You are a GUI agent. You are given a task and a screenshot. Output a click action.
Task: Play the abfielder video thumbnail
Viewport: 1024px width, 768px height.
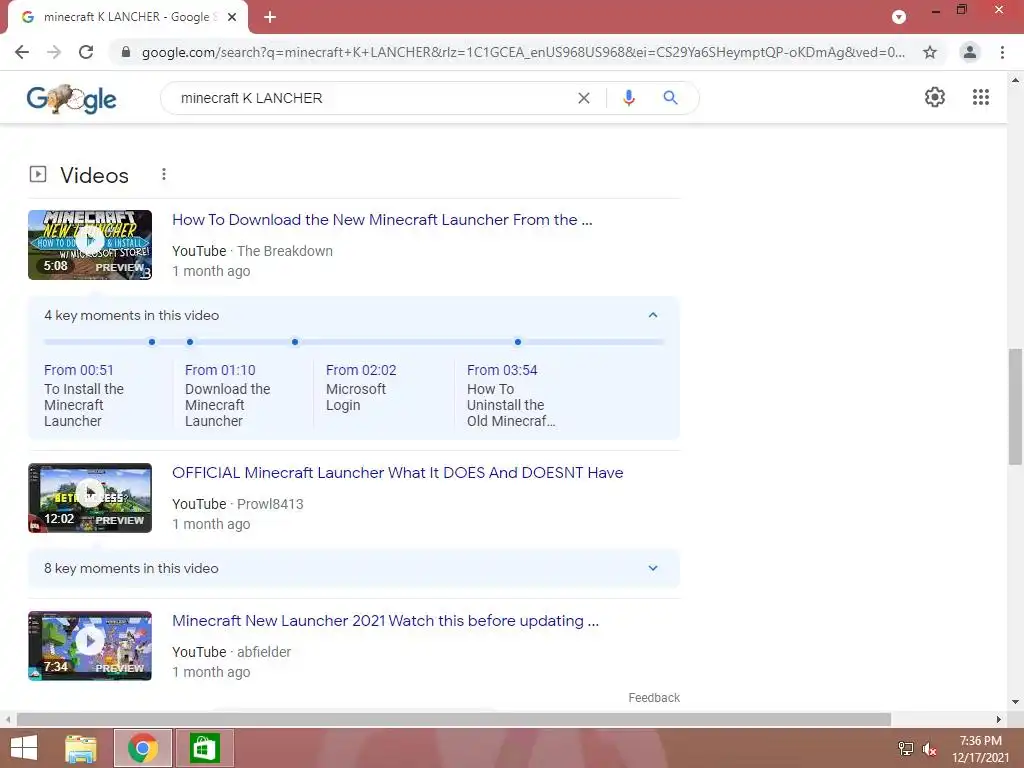(90, 646)
